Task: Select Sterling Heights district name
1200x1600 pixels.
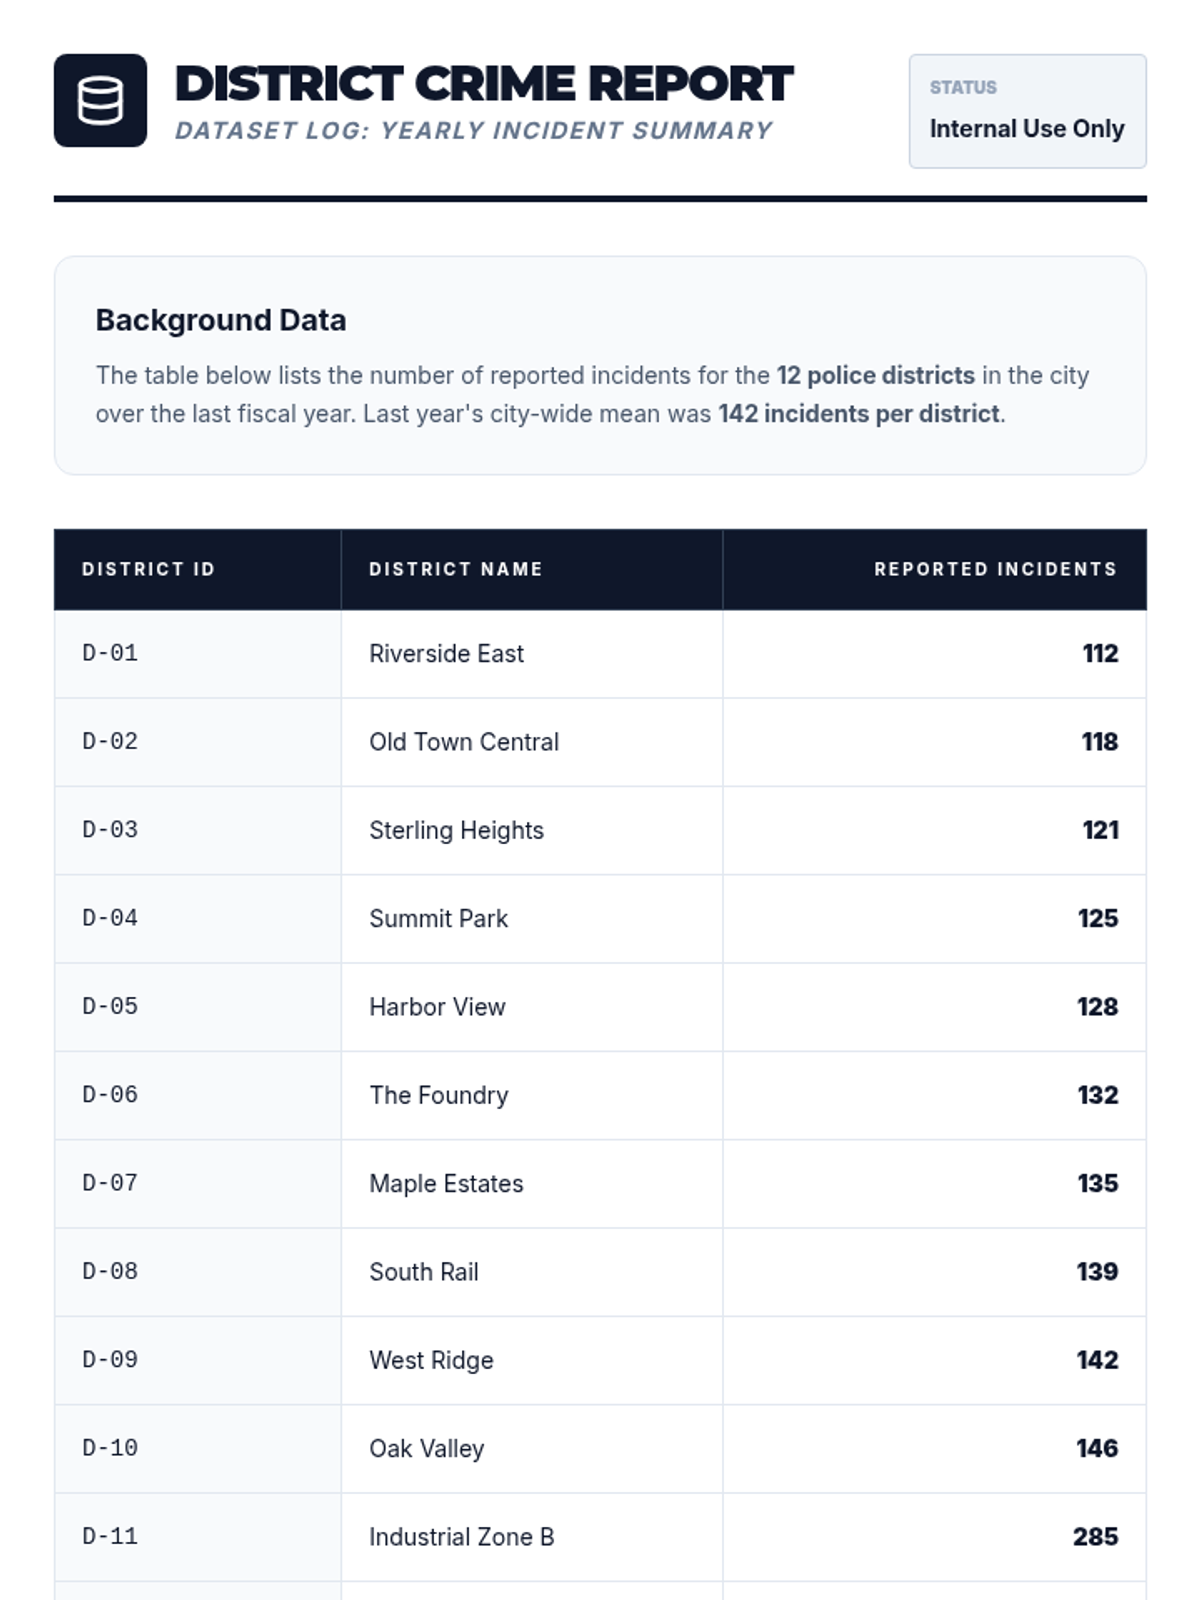Action: (x=456, y=830)
